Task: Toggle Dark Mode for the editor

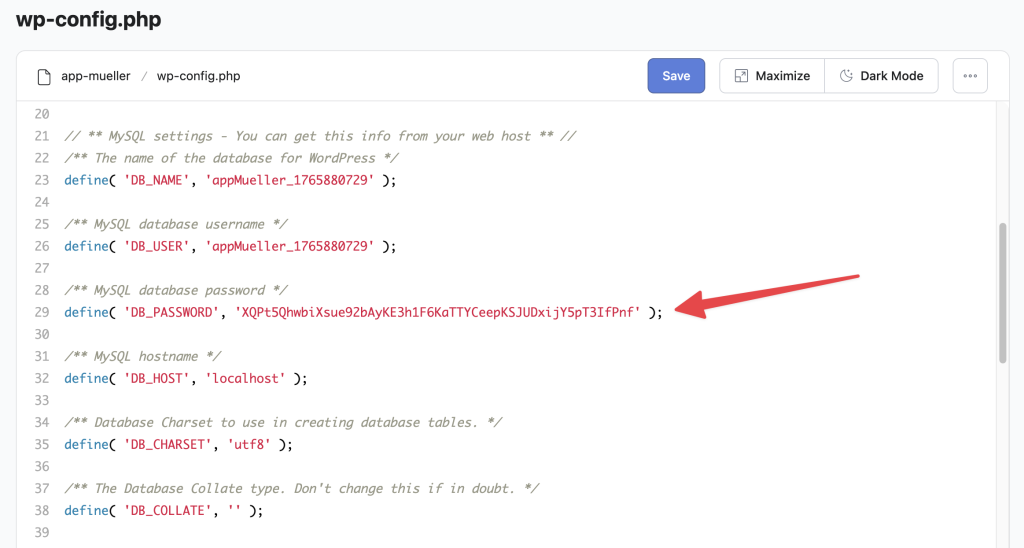Action: click(x=881, y=76)
